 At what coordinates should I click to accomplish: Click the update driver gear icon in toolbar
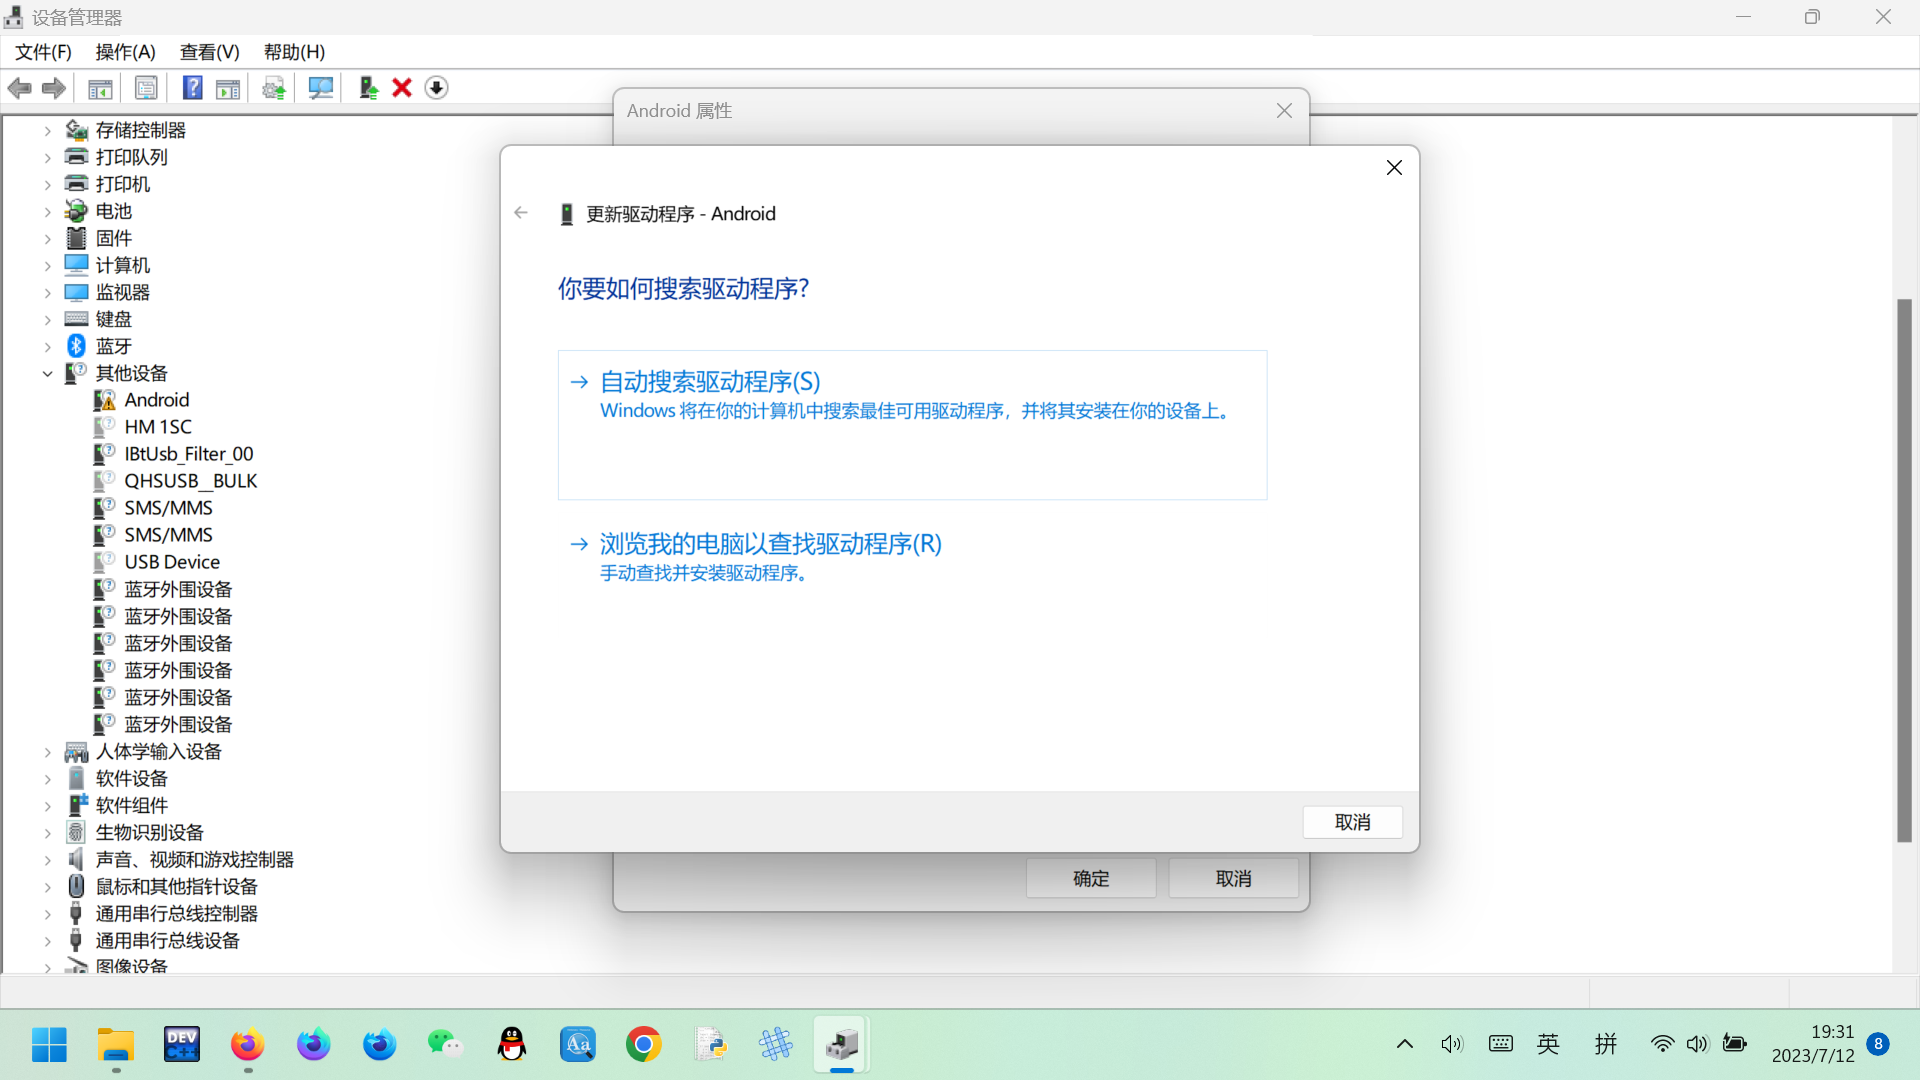click(274, 88)
